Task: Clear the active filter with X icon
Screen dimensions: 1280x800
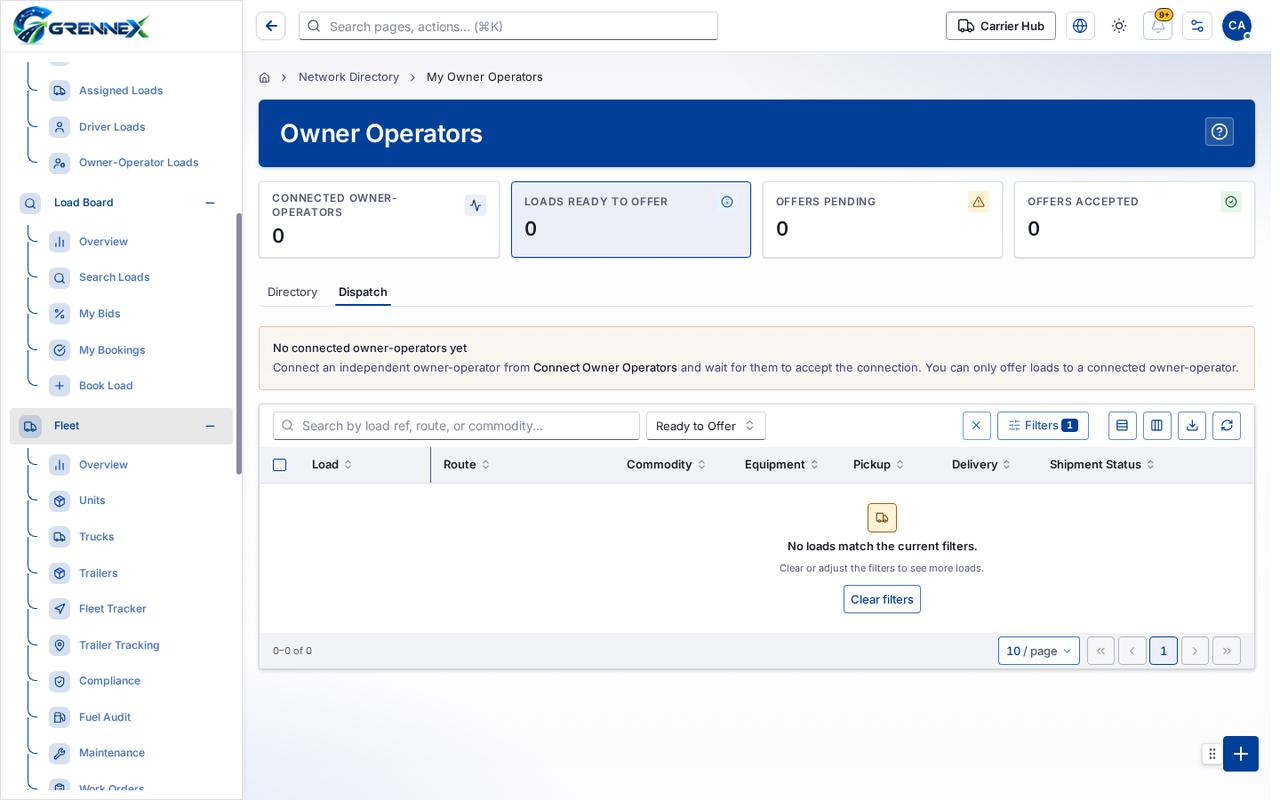Action: click(977, 426)
